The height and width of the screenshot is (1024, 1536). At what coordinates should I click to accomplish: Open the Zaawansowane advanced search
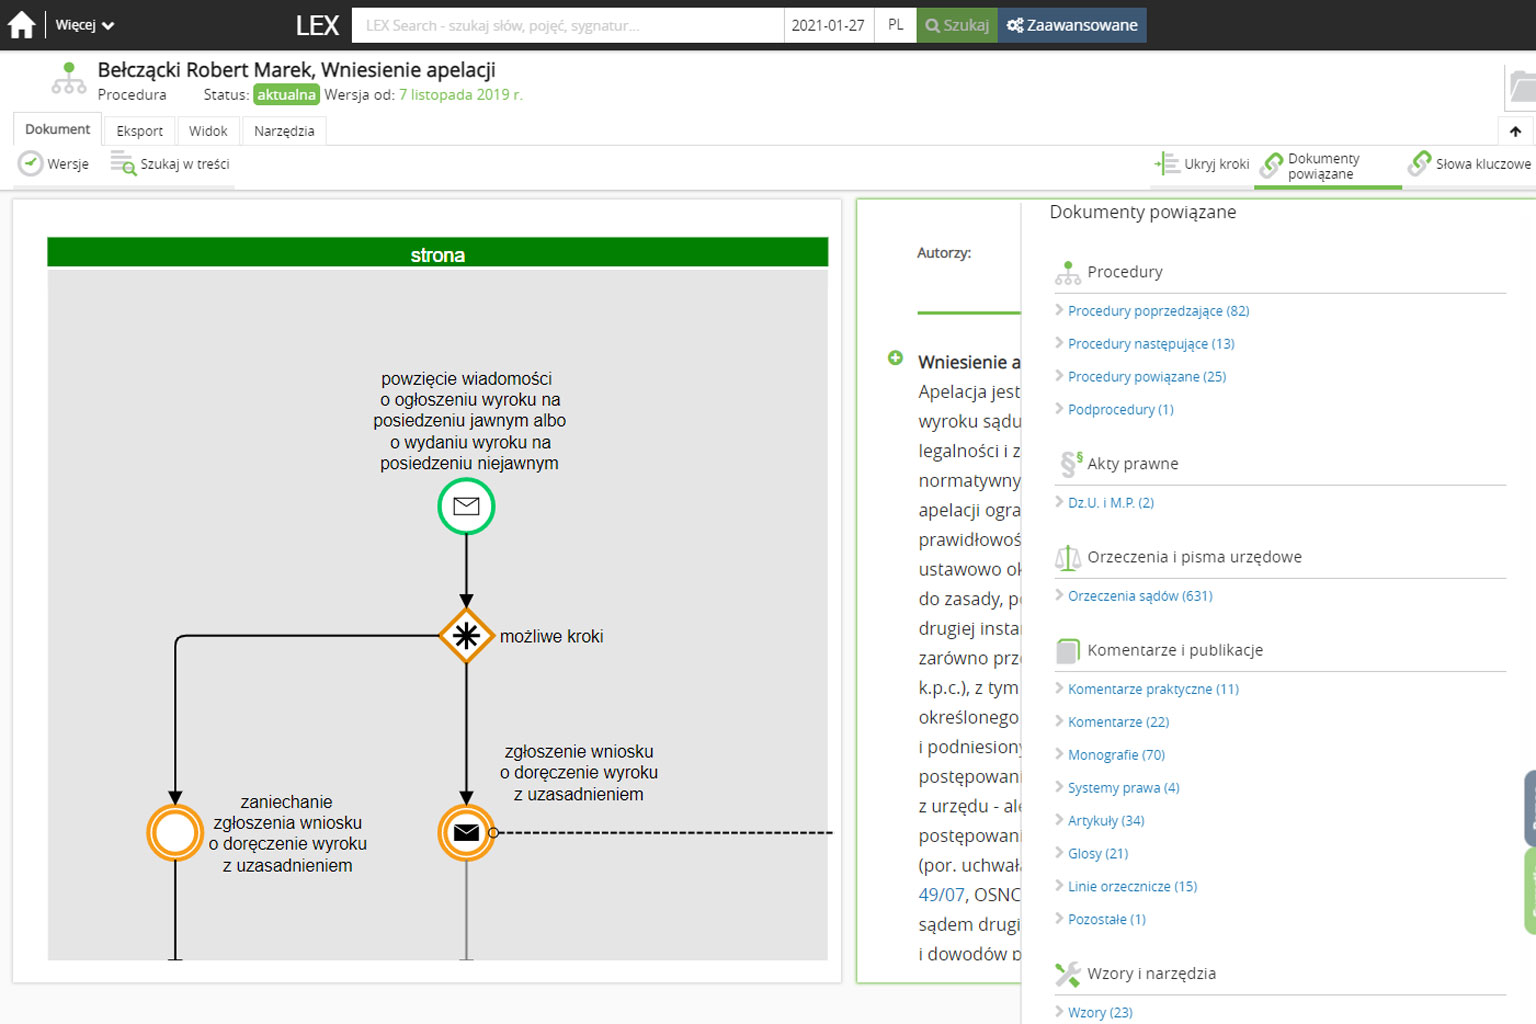point(1072,25)
